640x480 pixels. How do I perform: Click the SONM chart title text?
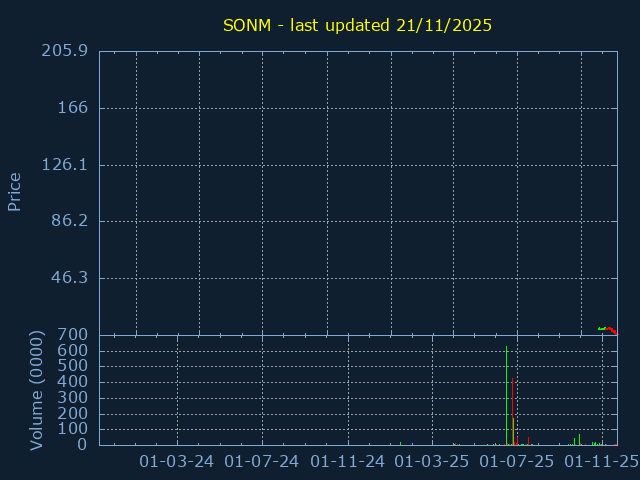357,25
